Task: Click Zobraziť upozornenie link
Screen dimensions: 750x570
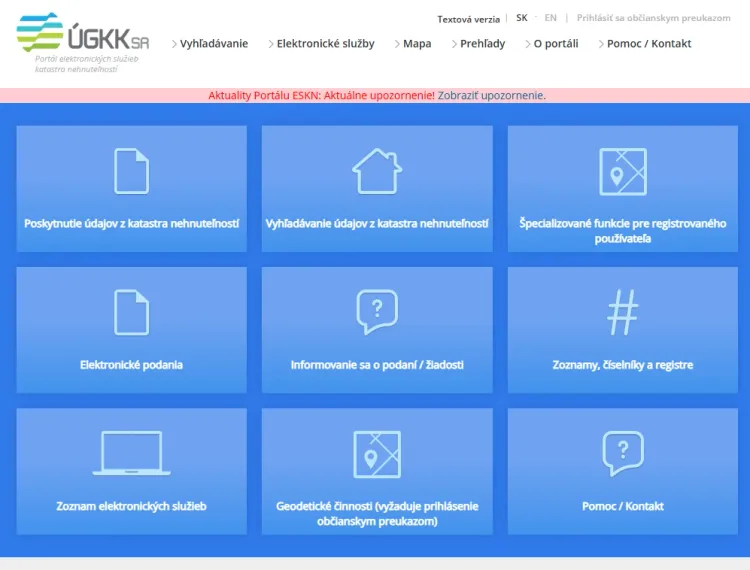Action: [491, 95]
